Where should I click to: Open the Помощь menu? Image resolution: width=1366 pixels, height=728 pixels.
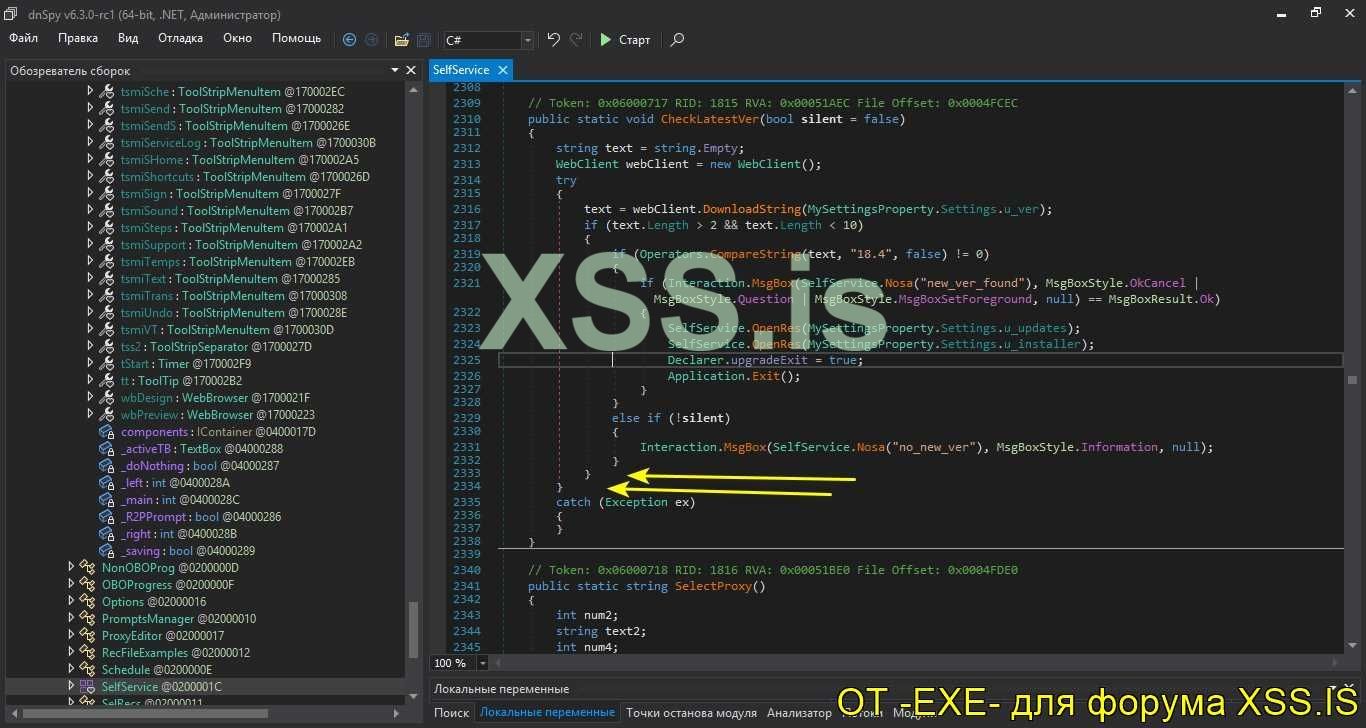coord(297,38)
